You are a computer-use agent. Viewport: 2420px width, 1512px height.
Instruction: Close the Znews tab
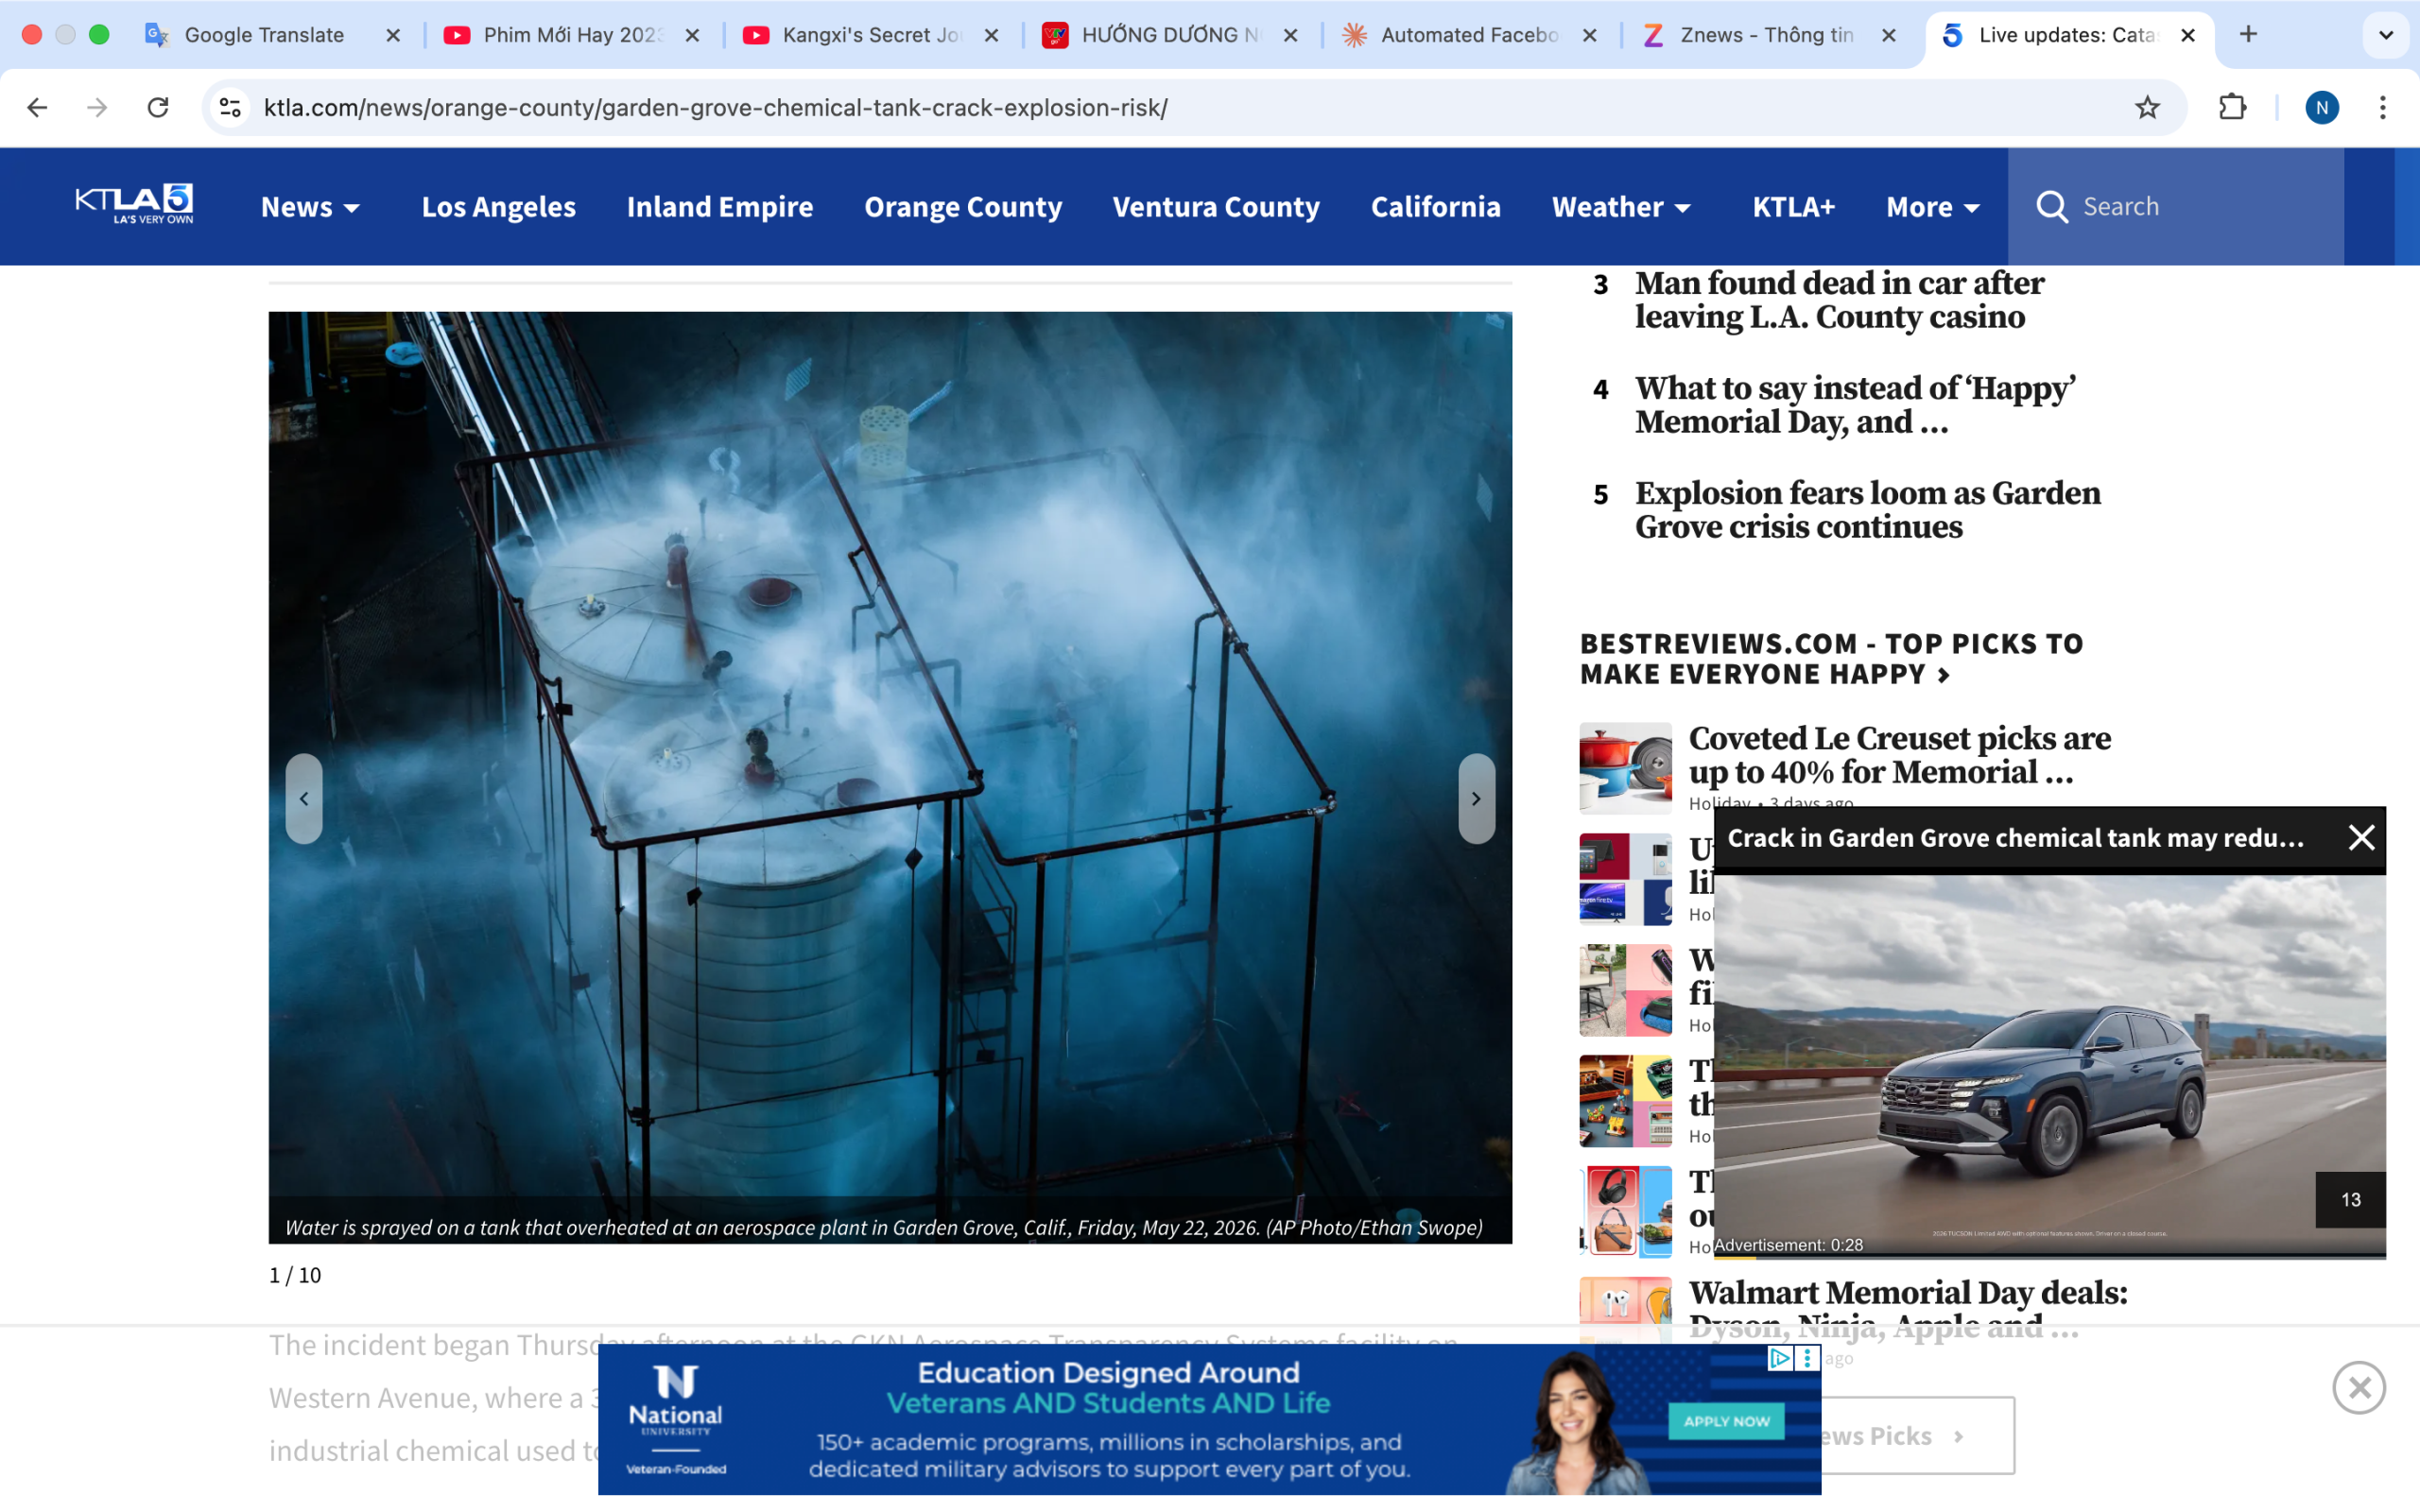coord(1888,35)
